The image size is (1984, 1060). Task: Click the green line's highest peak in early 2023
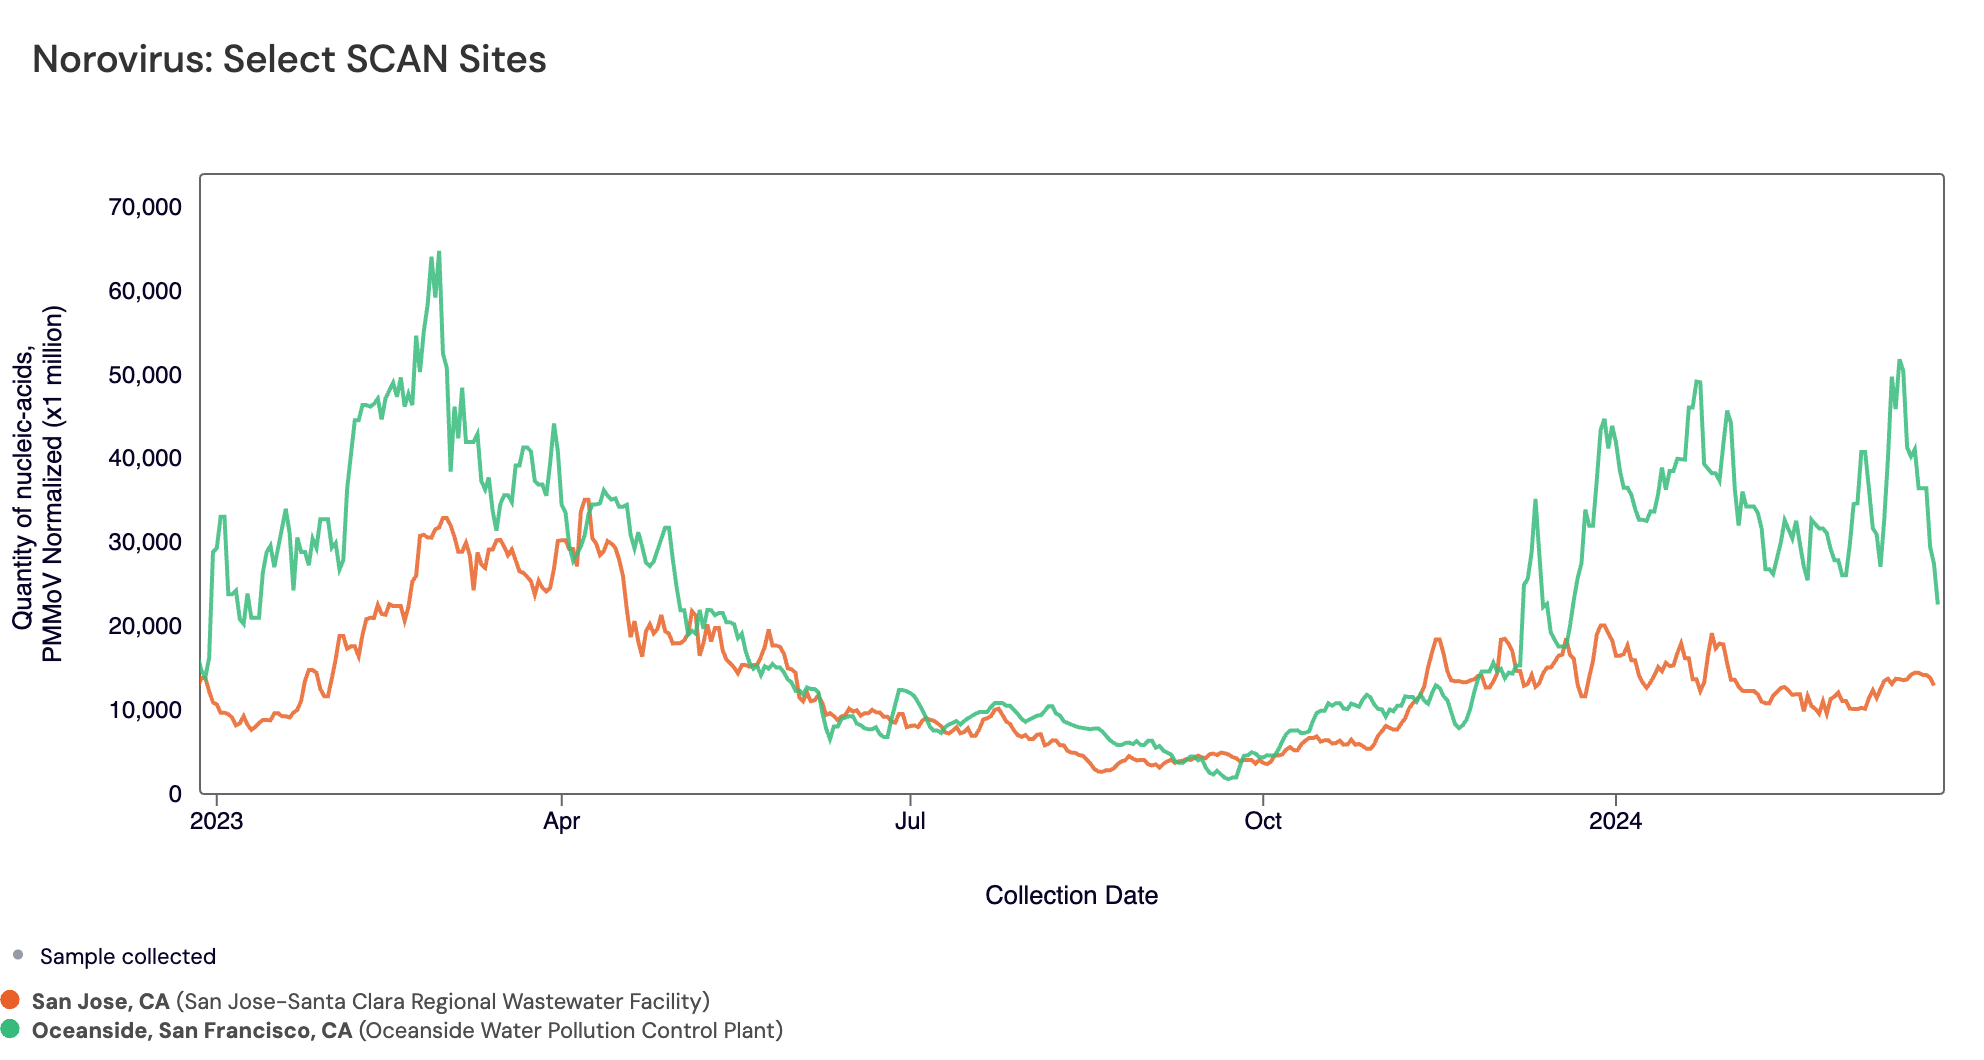click(438, 253)
